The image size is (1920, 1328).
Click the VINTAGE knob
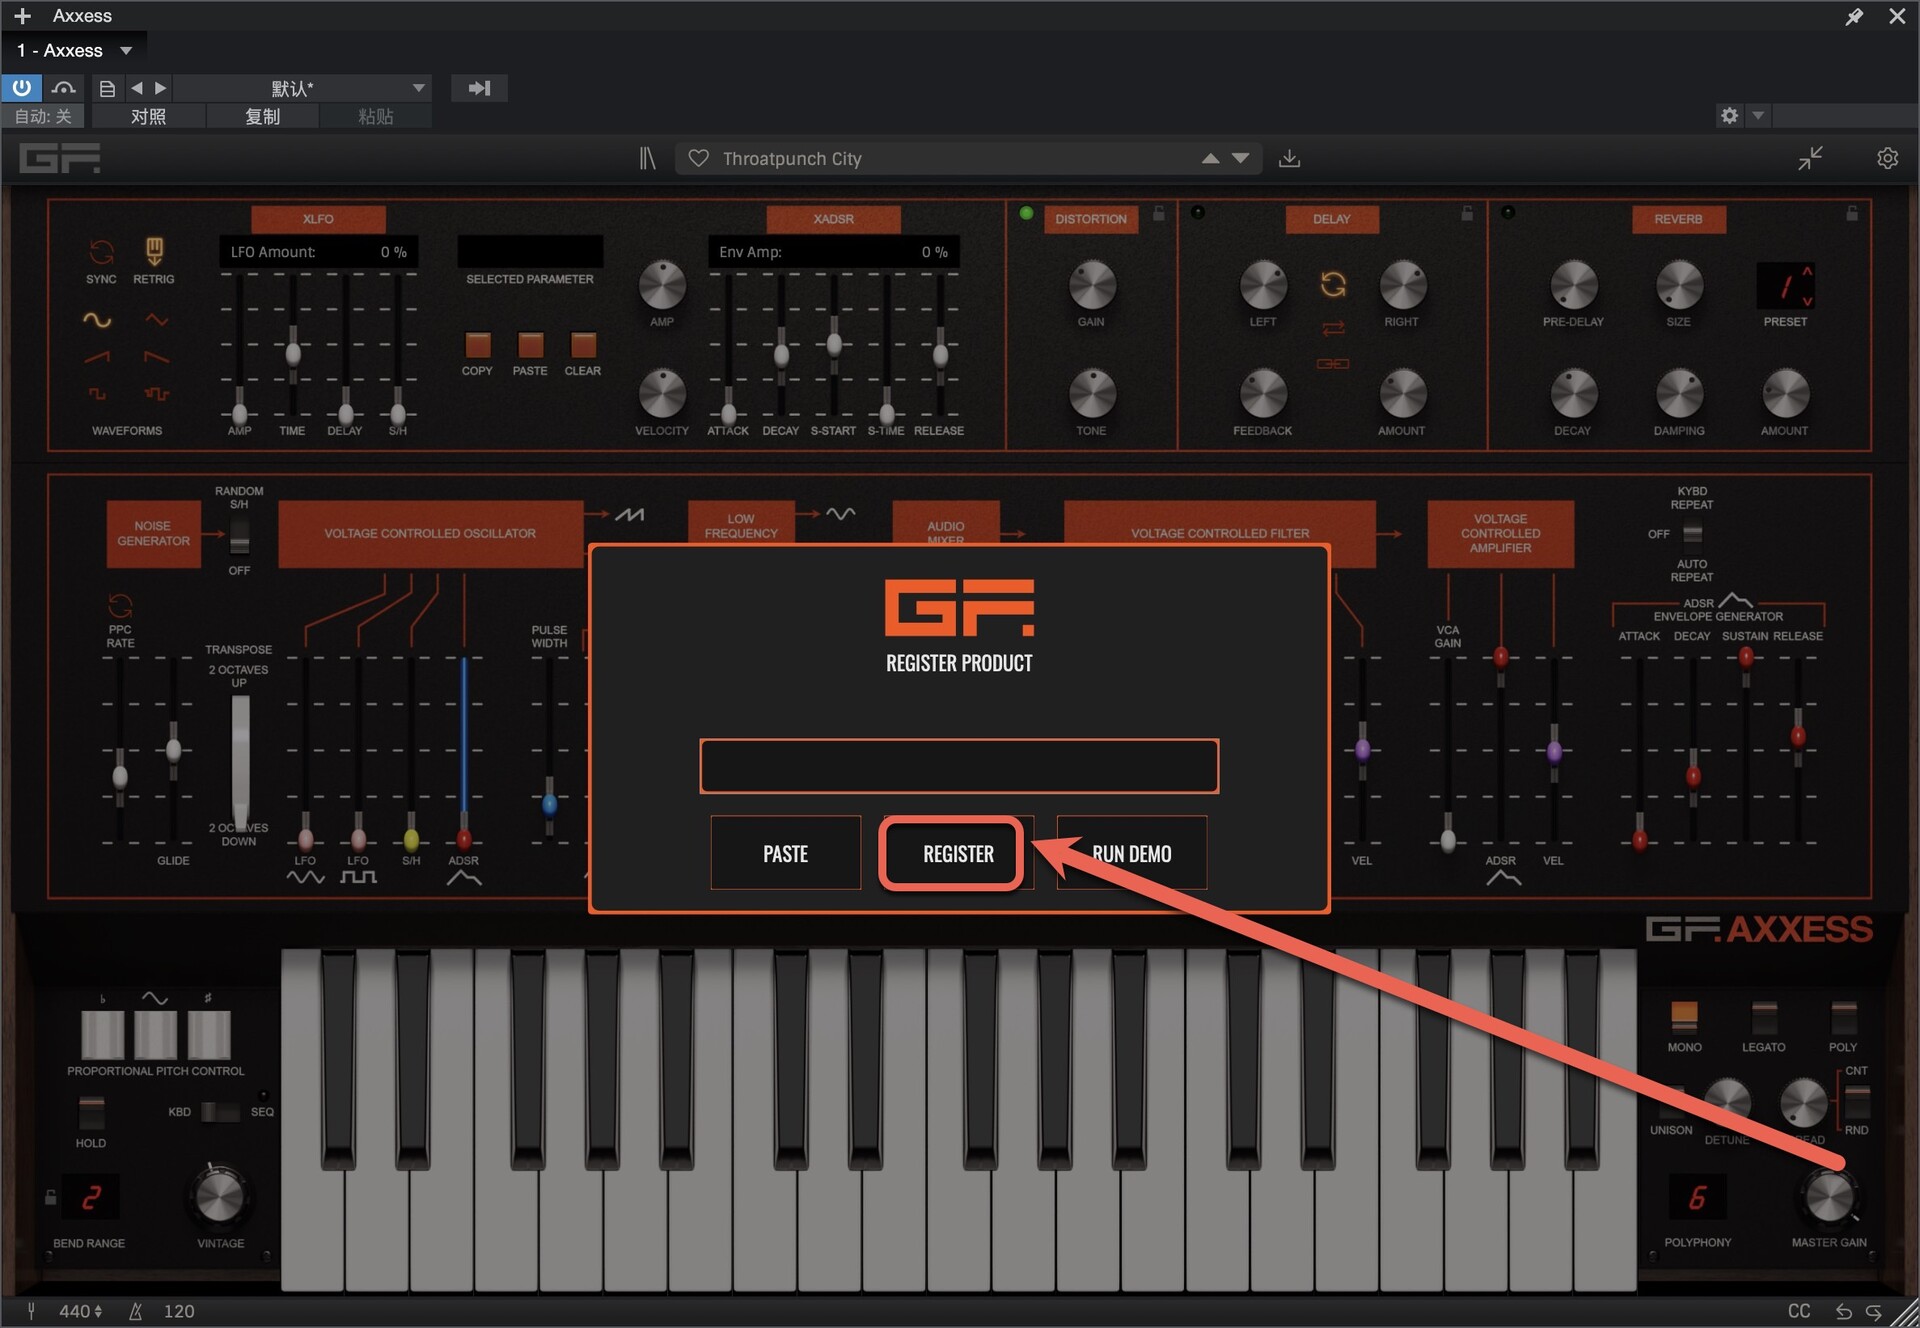pos(219,1197)
